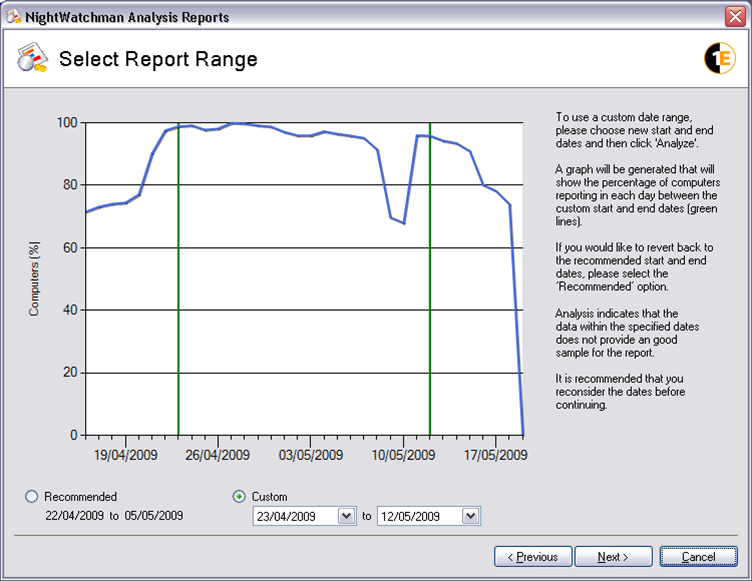Click the orange 1E logo
The height and width of the screenshot is (581, 752).
(x=720, y=59)
